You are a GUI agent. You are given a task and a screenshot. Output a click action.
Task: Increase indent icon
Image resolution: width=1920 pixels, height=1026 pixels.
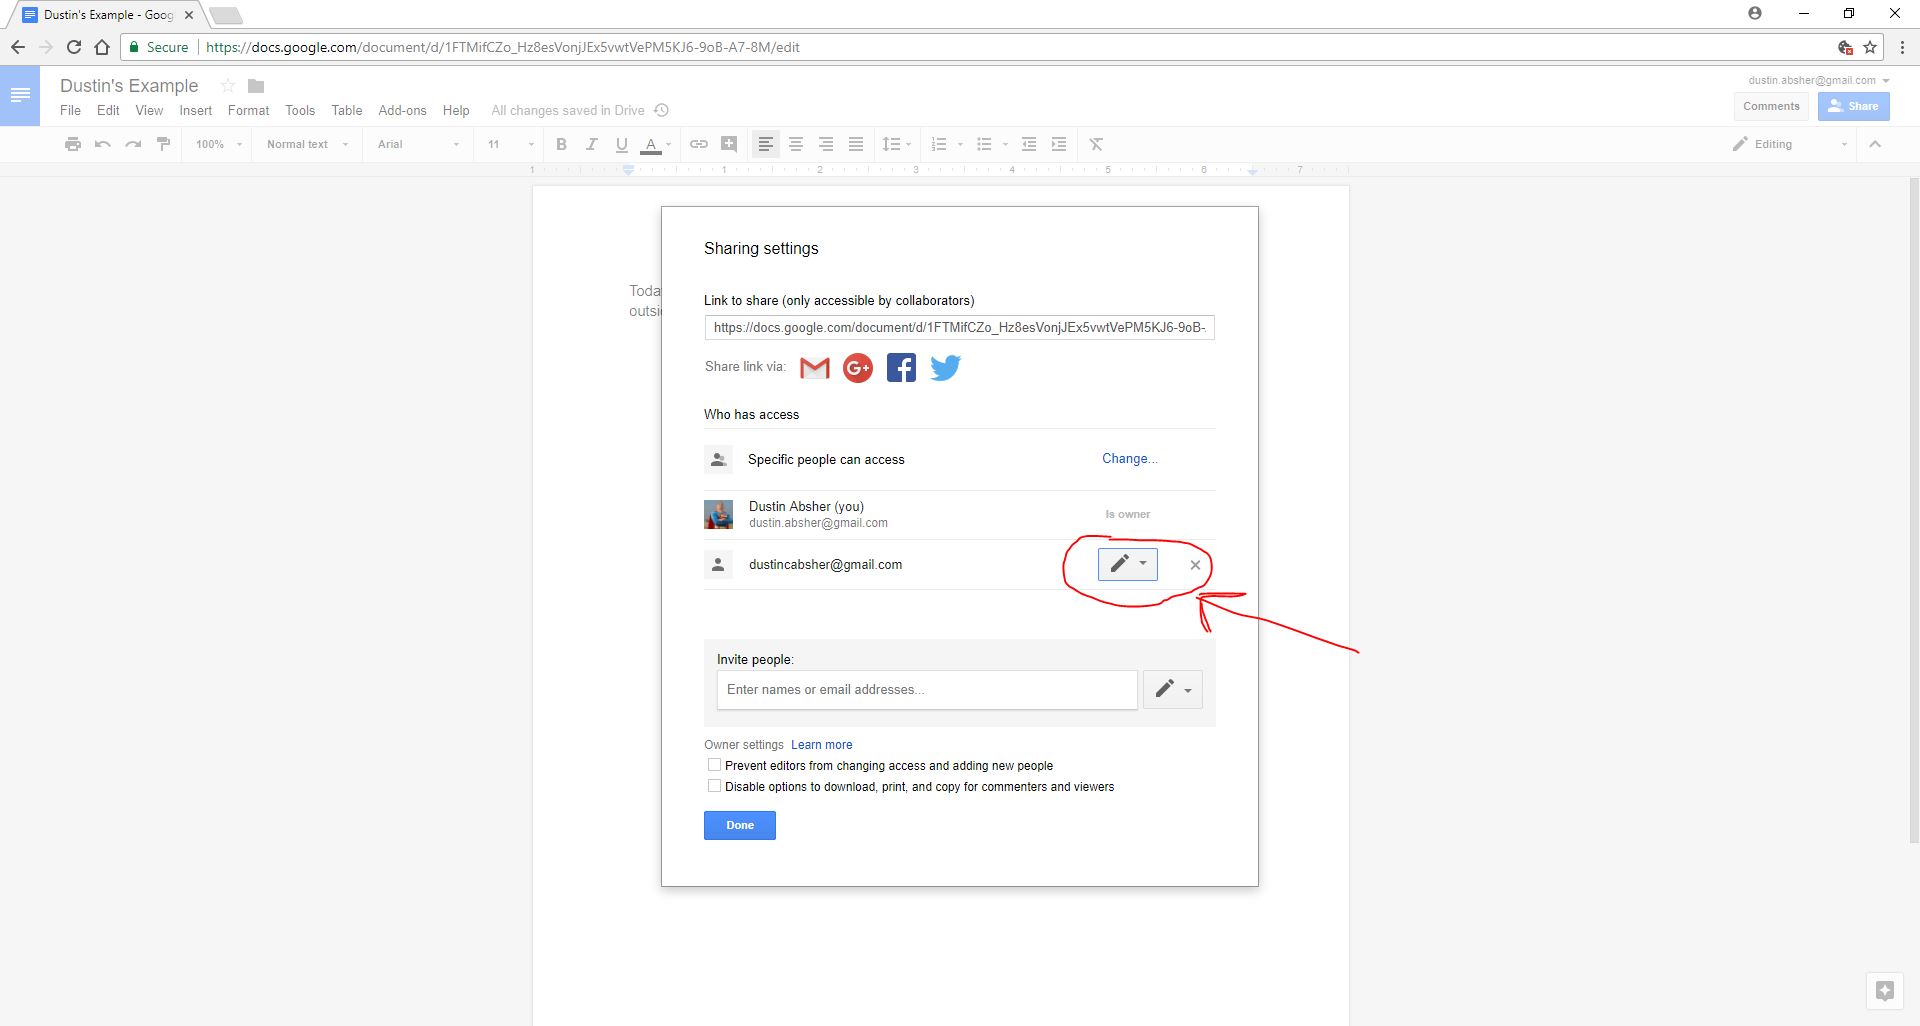click(1059, 144)
